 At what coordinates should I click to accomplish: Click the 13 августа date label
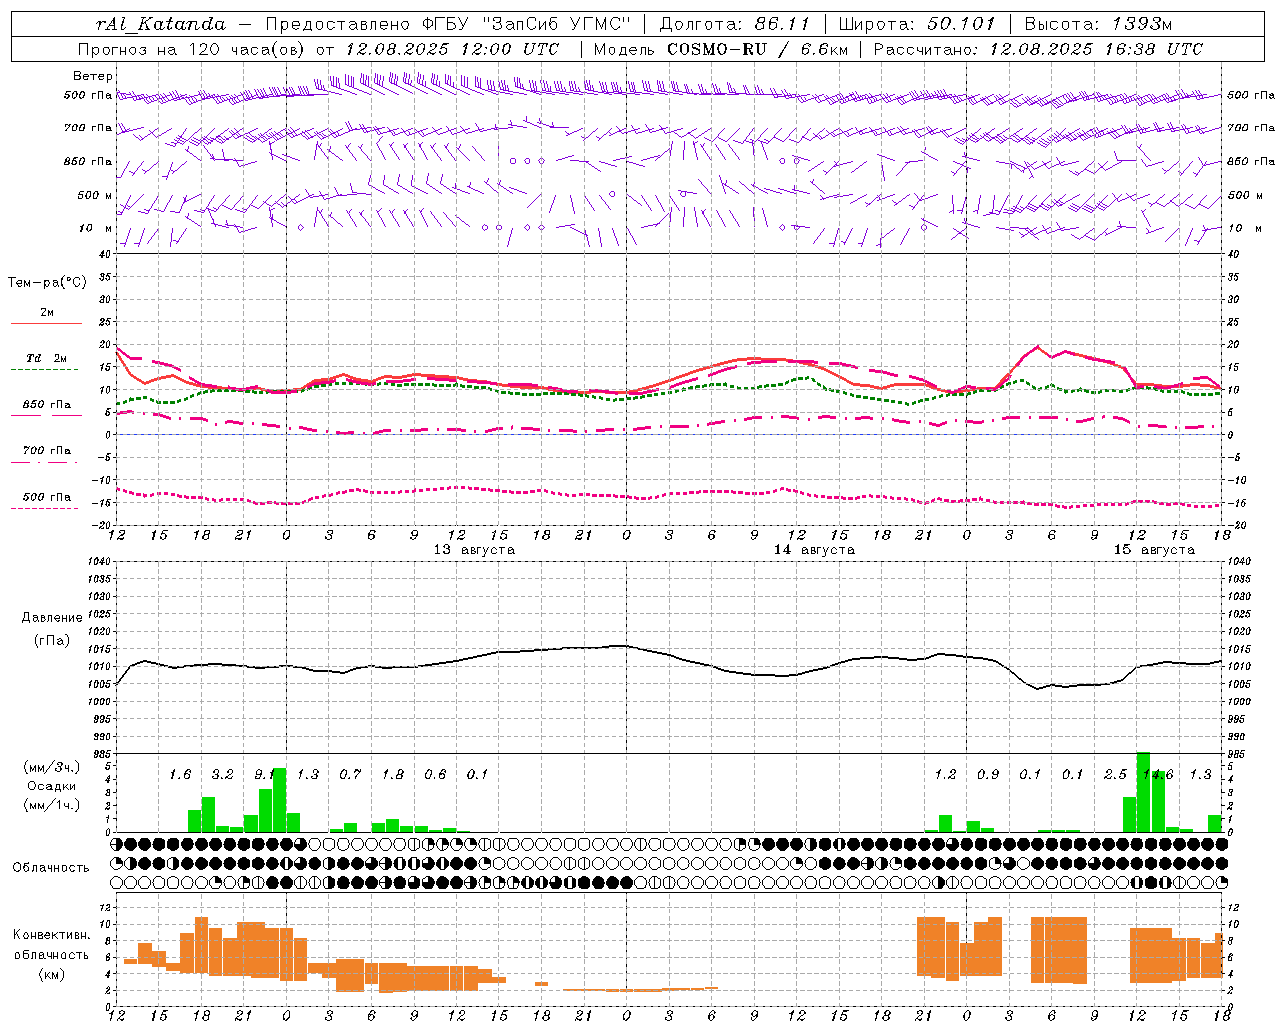click(x=474, y=550)
